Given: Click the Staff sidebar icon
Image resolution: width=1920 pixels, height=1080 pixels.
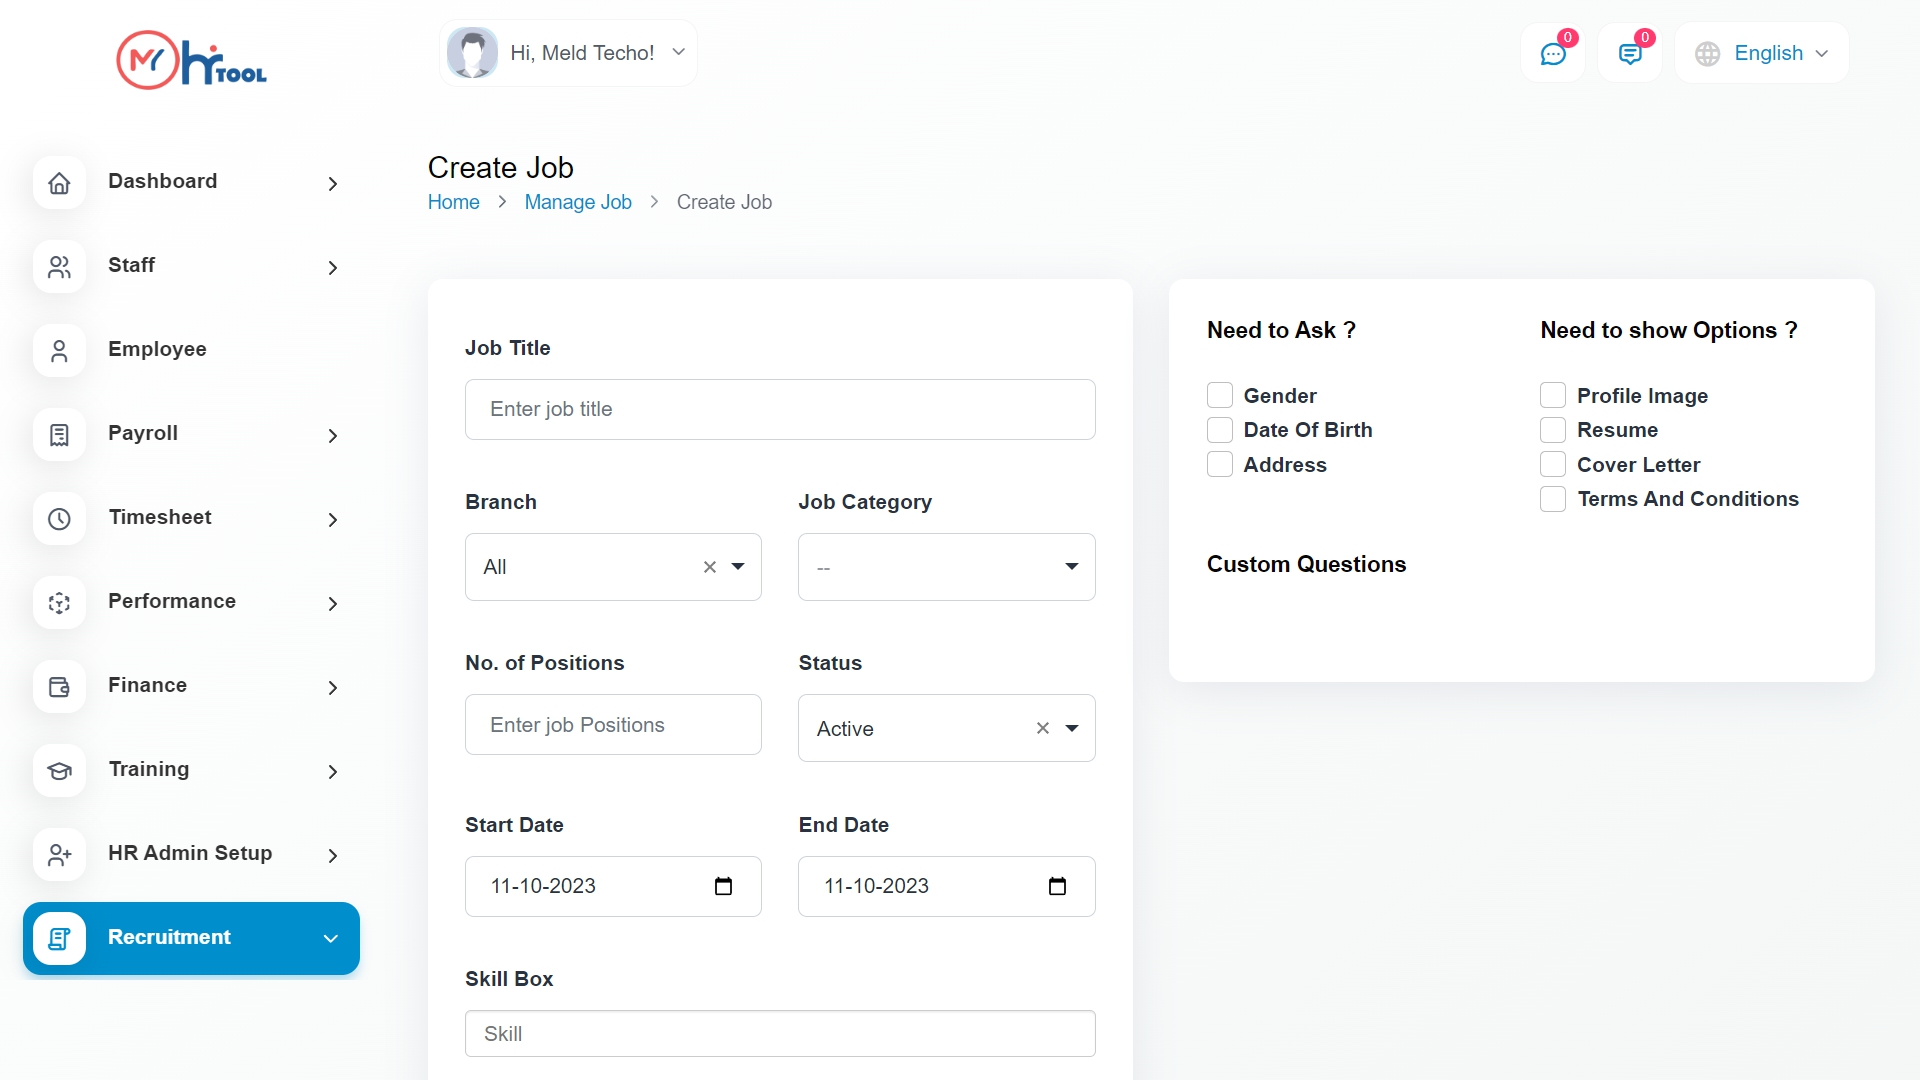Looking at the screenshot, I should coord(60,267).
